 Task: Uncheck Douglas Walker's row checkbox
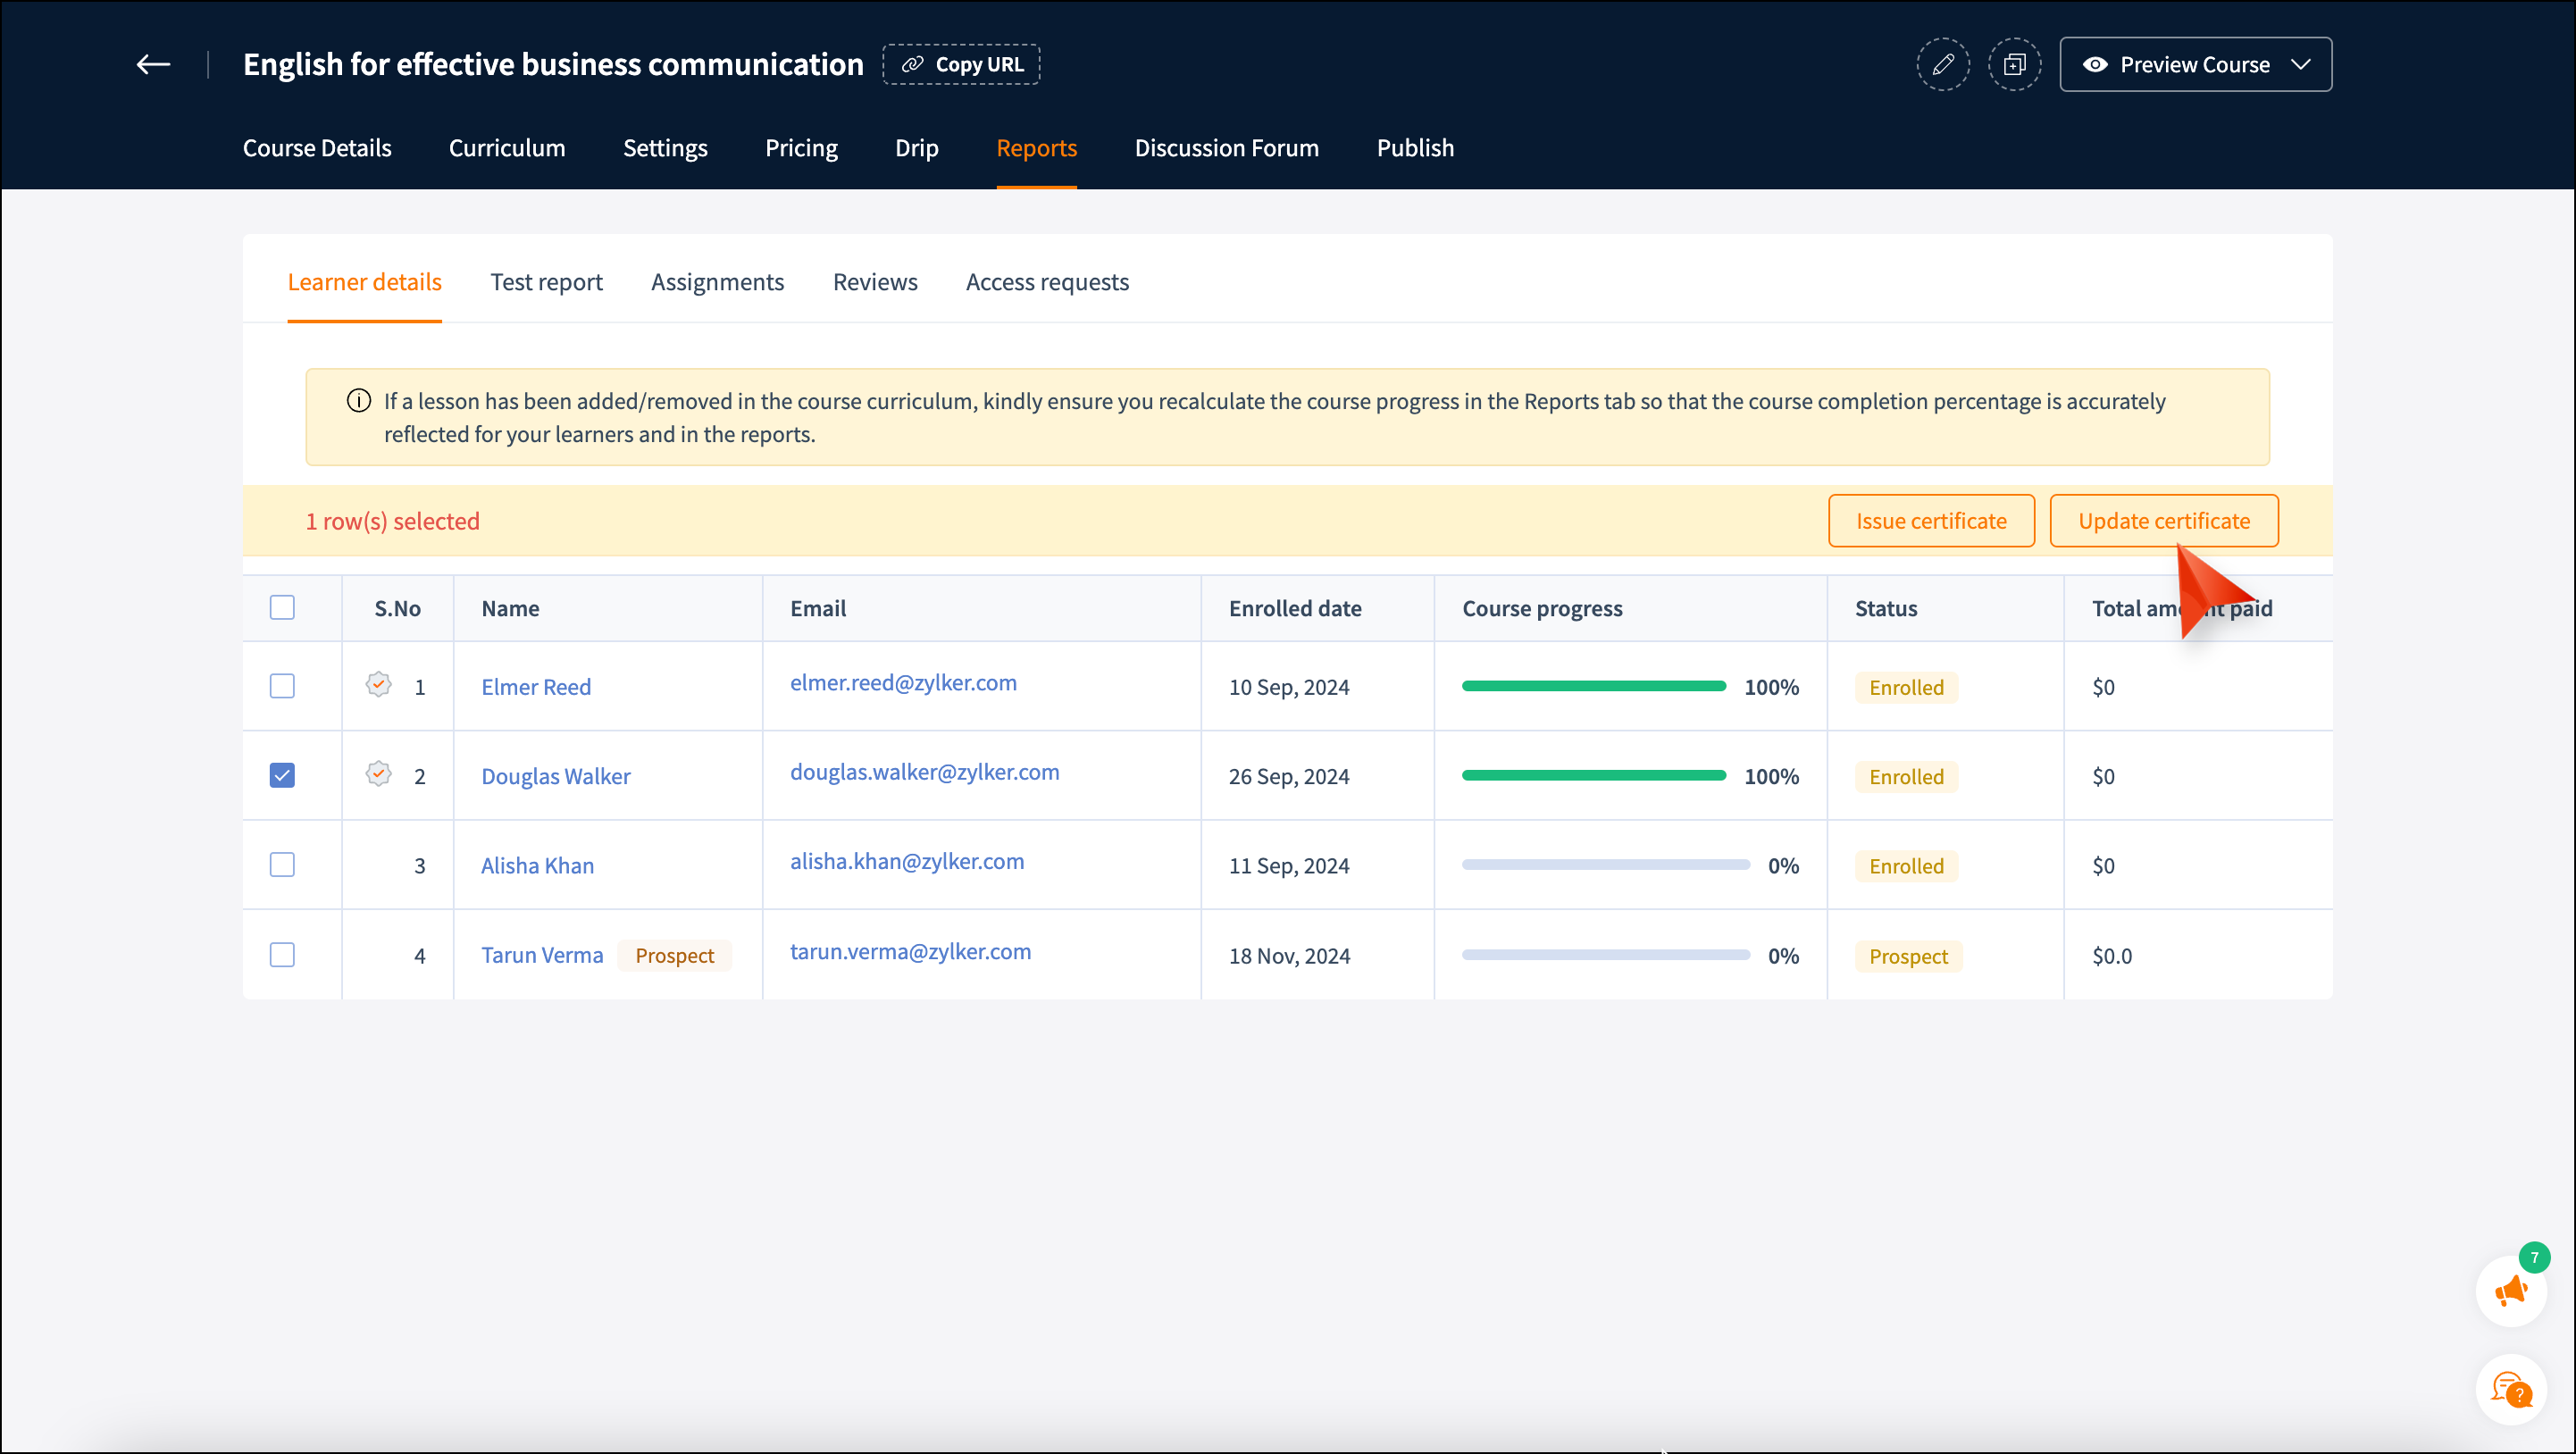coord(282,776)
